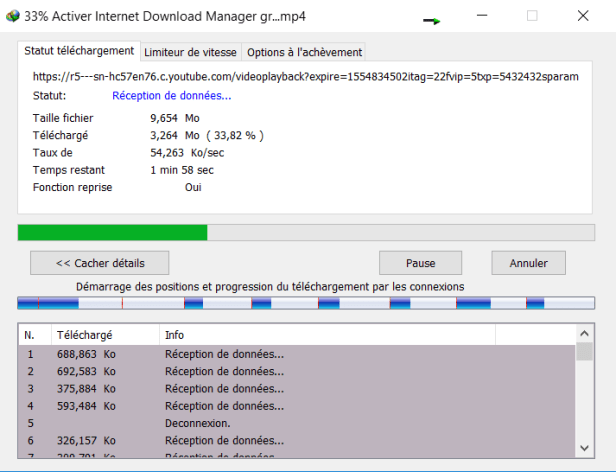
Task: Click the Réception de données... status text
Action: (172, 96)
